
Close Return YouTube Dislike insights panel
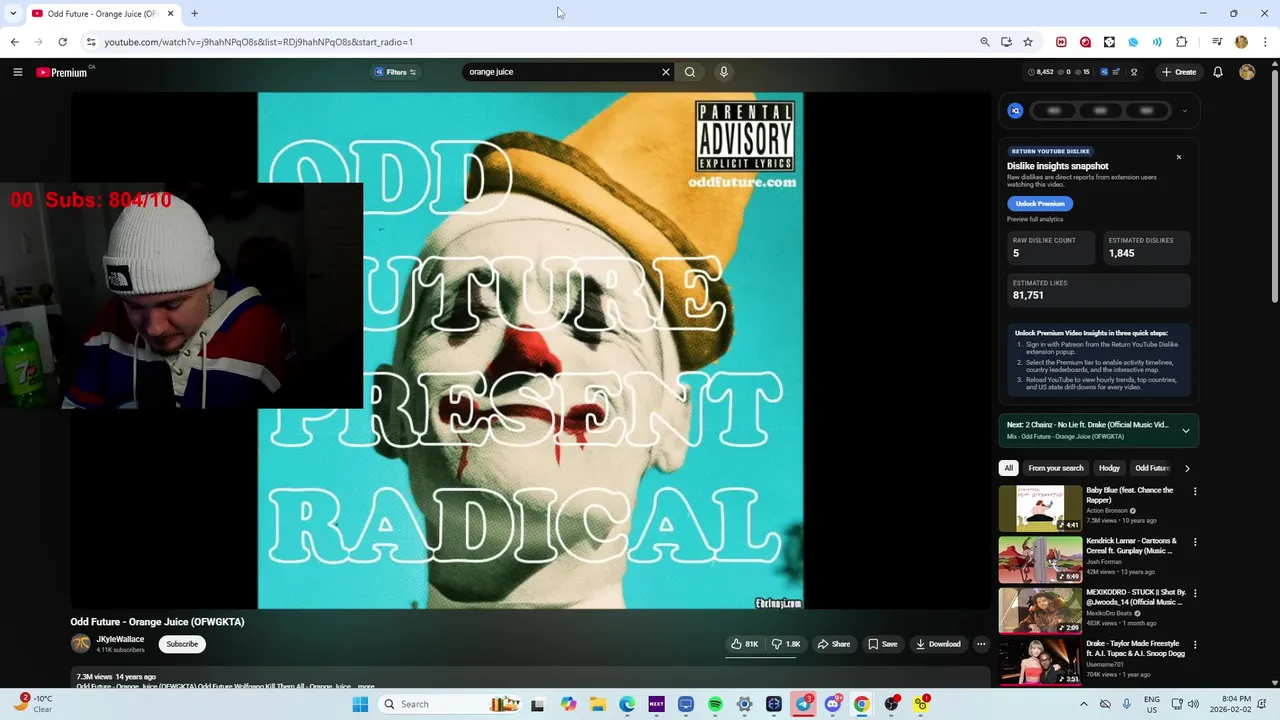pyautogui.click(x=1179, y=157)
